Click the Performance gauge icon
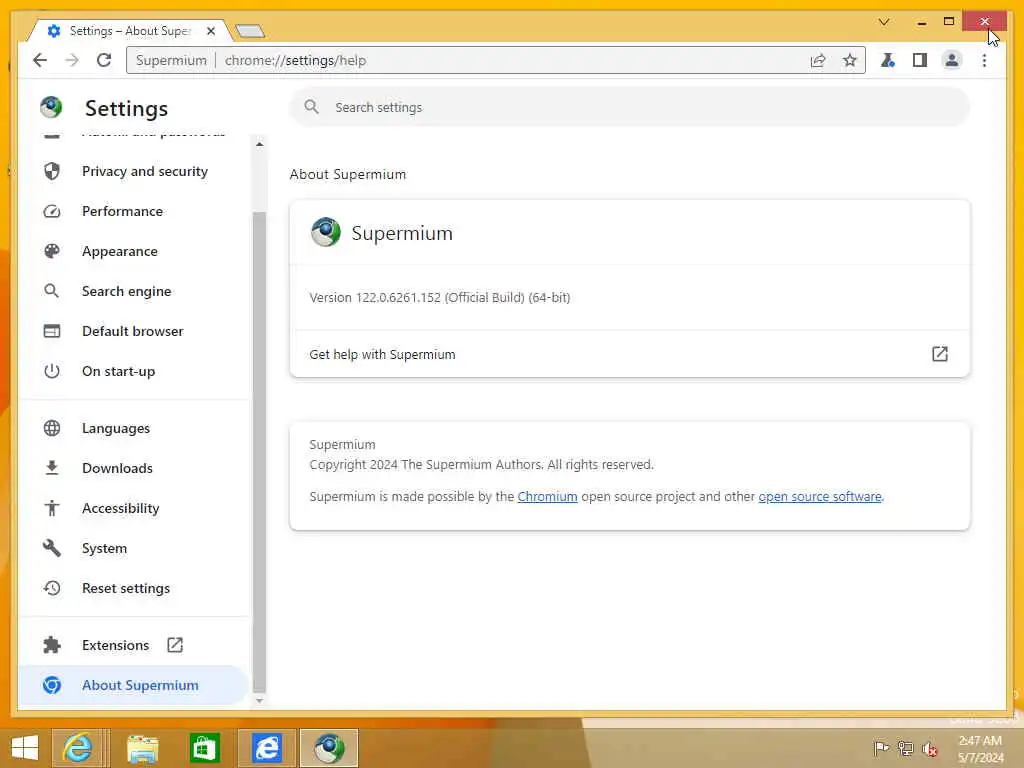Viewport: 1024px width, 768px height. pyautogui.click(x=52, y=211)
